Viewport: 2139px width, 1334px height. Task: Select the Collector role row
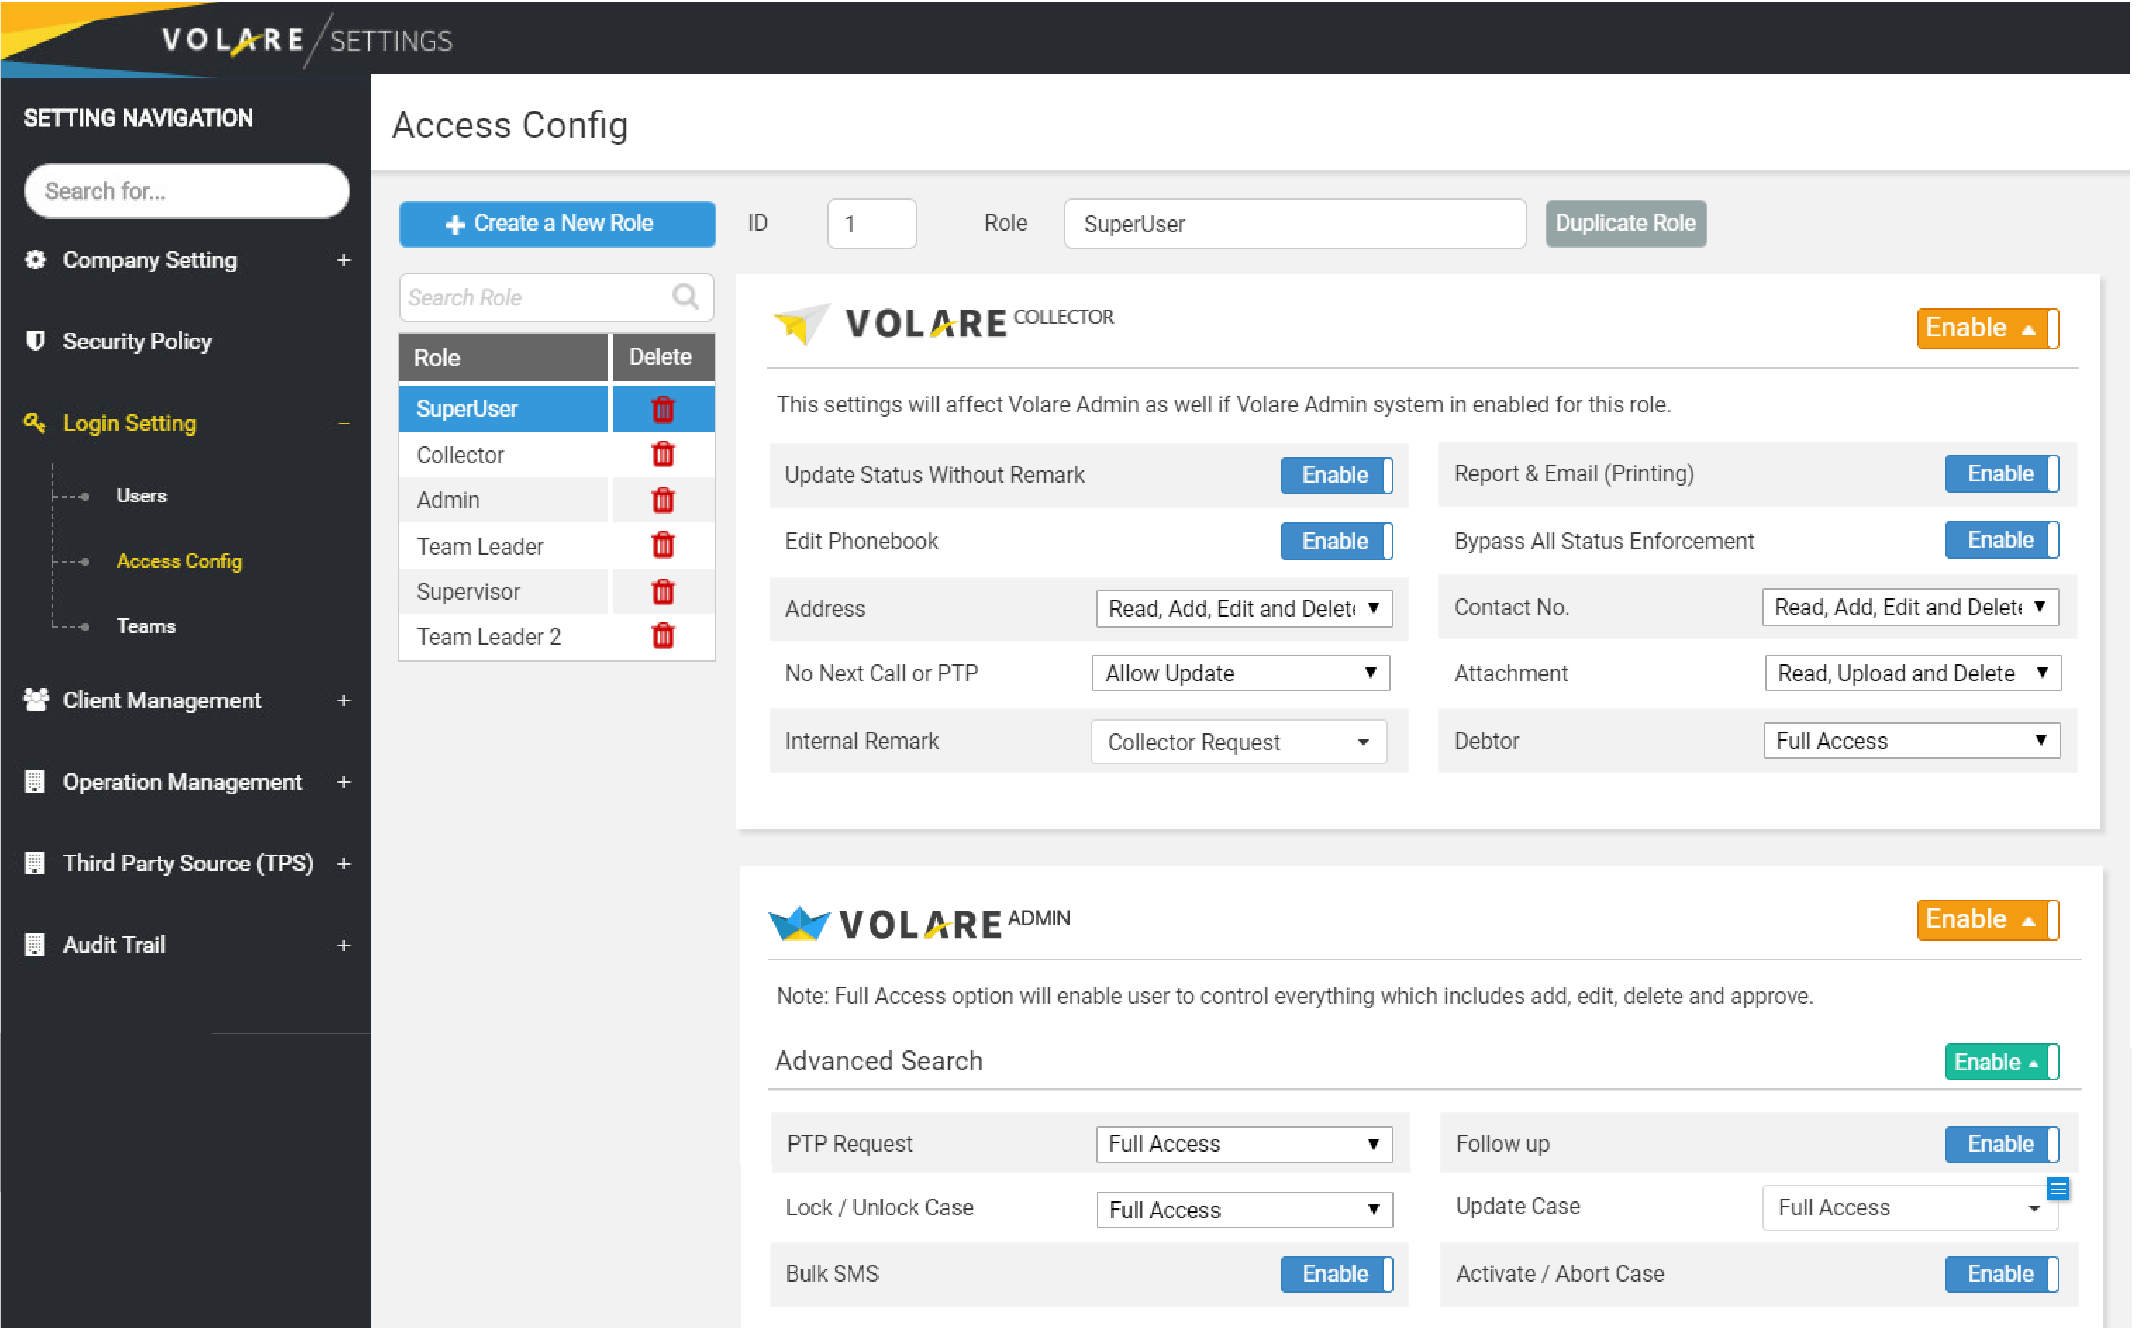tap(505, 455)
